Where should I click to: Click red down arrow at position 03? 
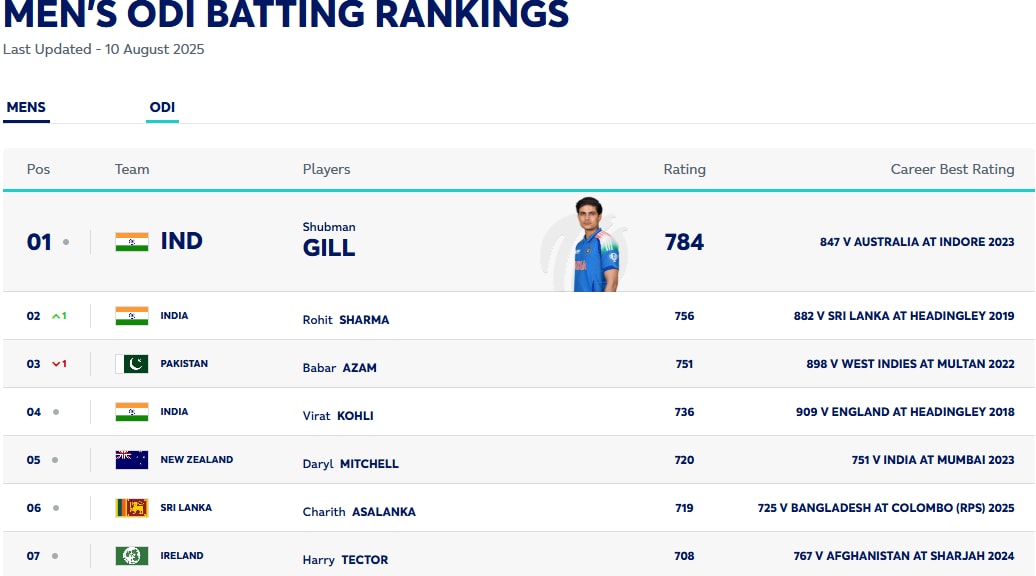58,364
